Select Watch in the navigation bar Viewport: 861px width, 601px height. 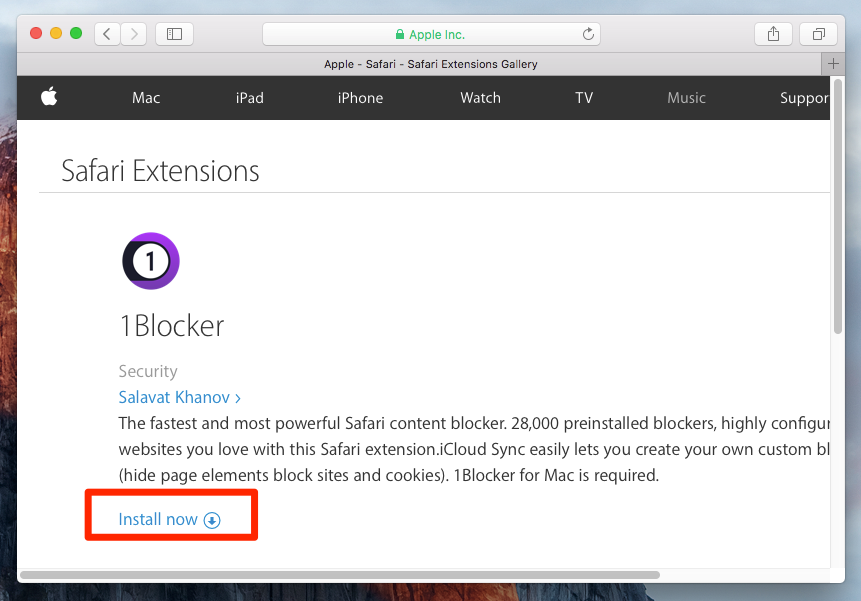(480, 98)
